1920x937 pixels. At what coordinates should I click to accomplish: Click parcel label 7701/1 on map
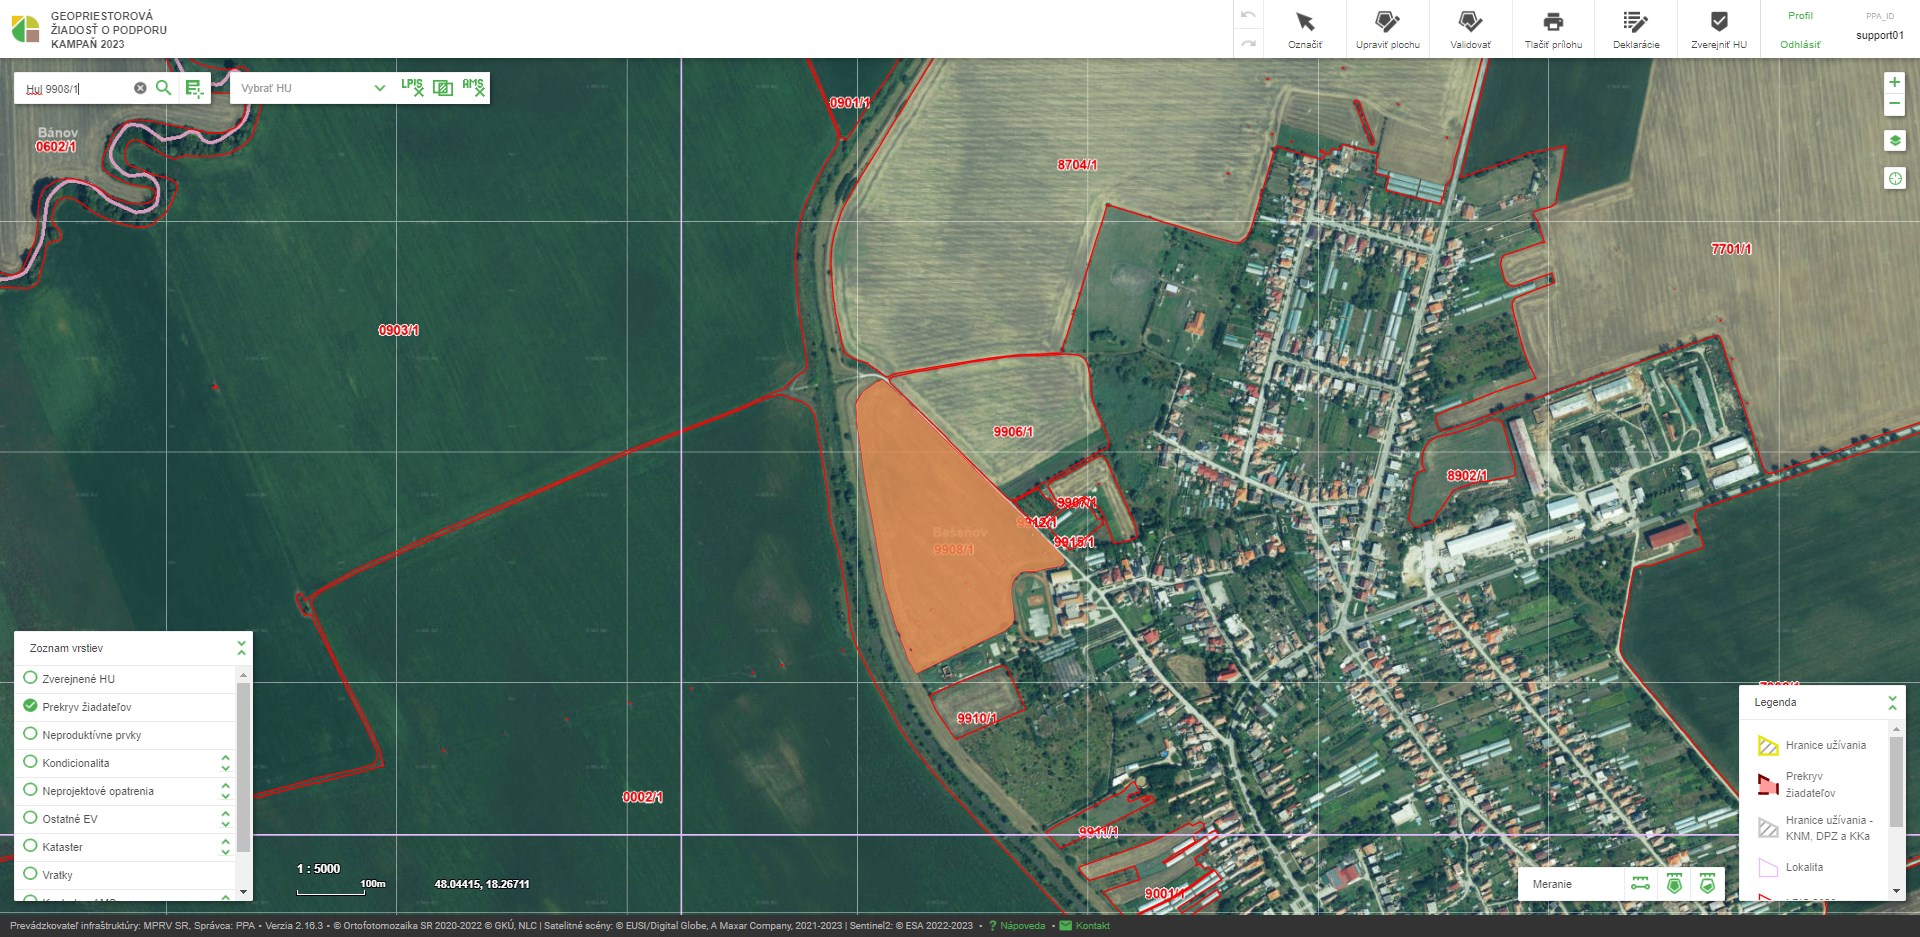(1731, 249)
